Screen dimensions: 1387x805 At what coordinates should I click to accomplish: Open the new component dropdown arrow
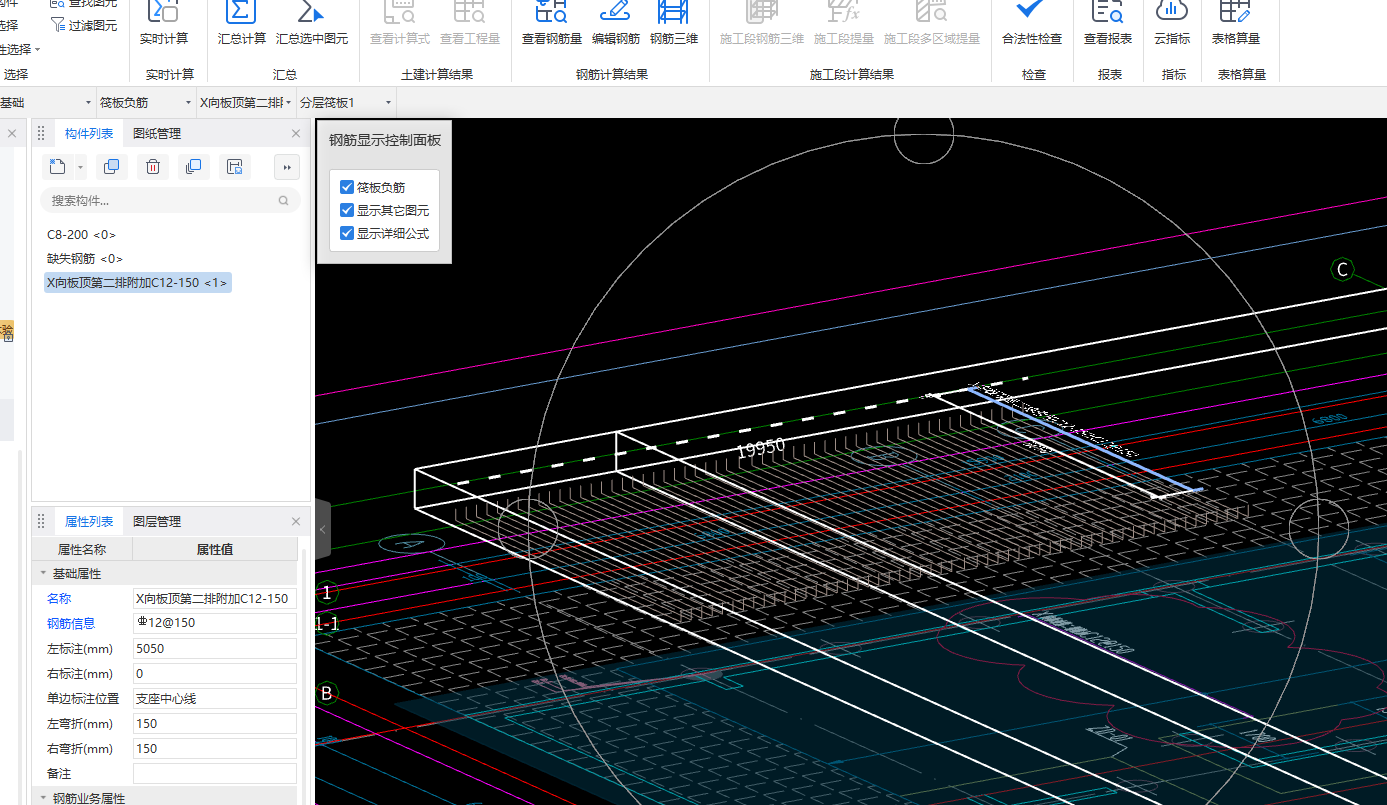[81, 167]
